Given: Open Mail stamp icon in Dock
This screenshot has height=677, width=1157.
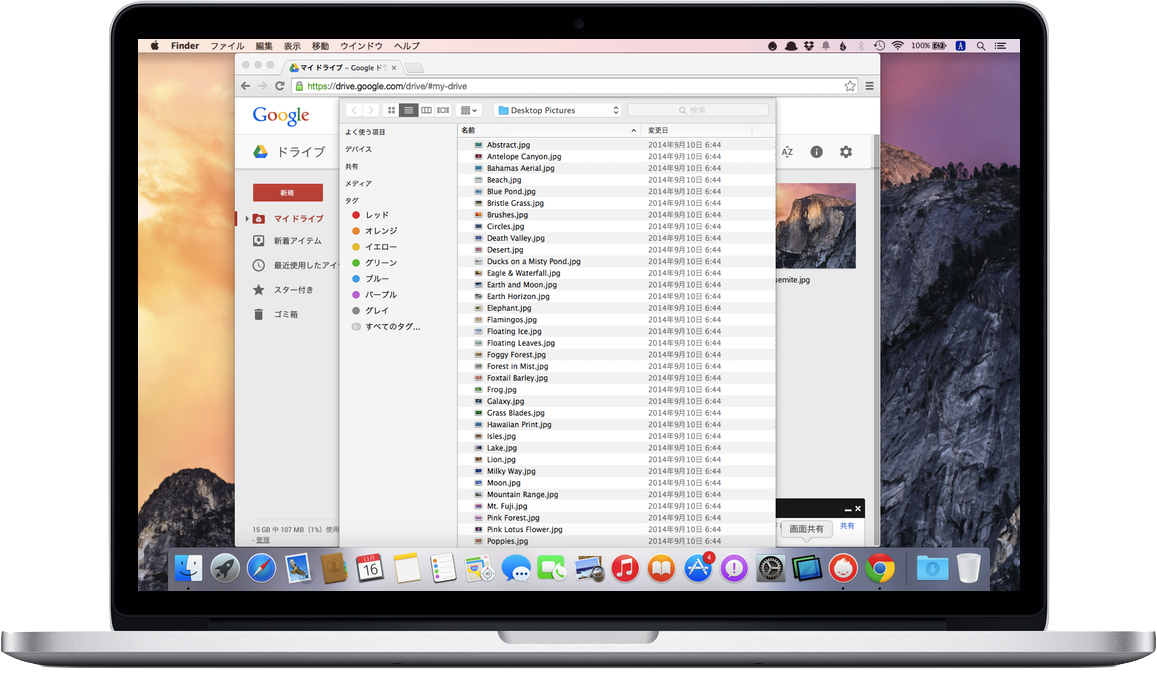Looking at the screenshot, I should [x=297, y=568].
